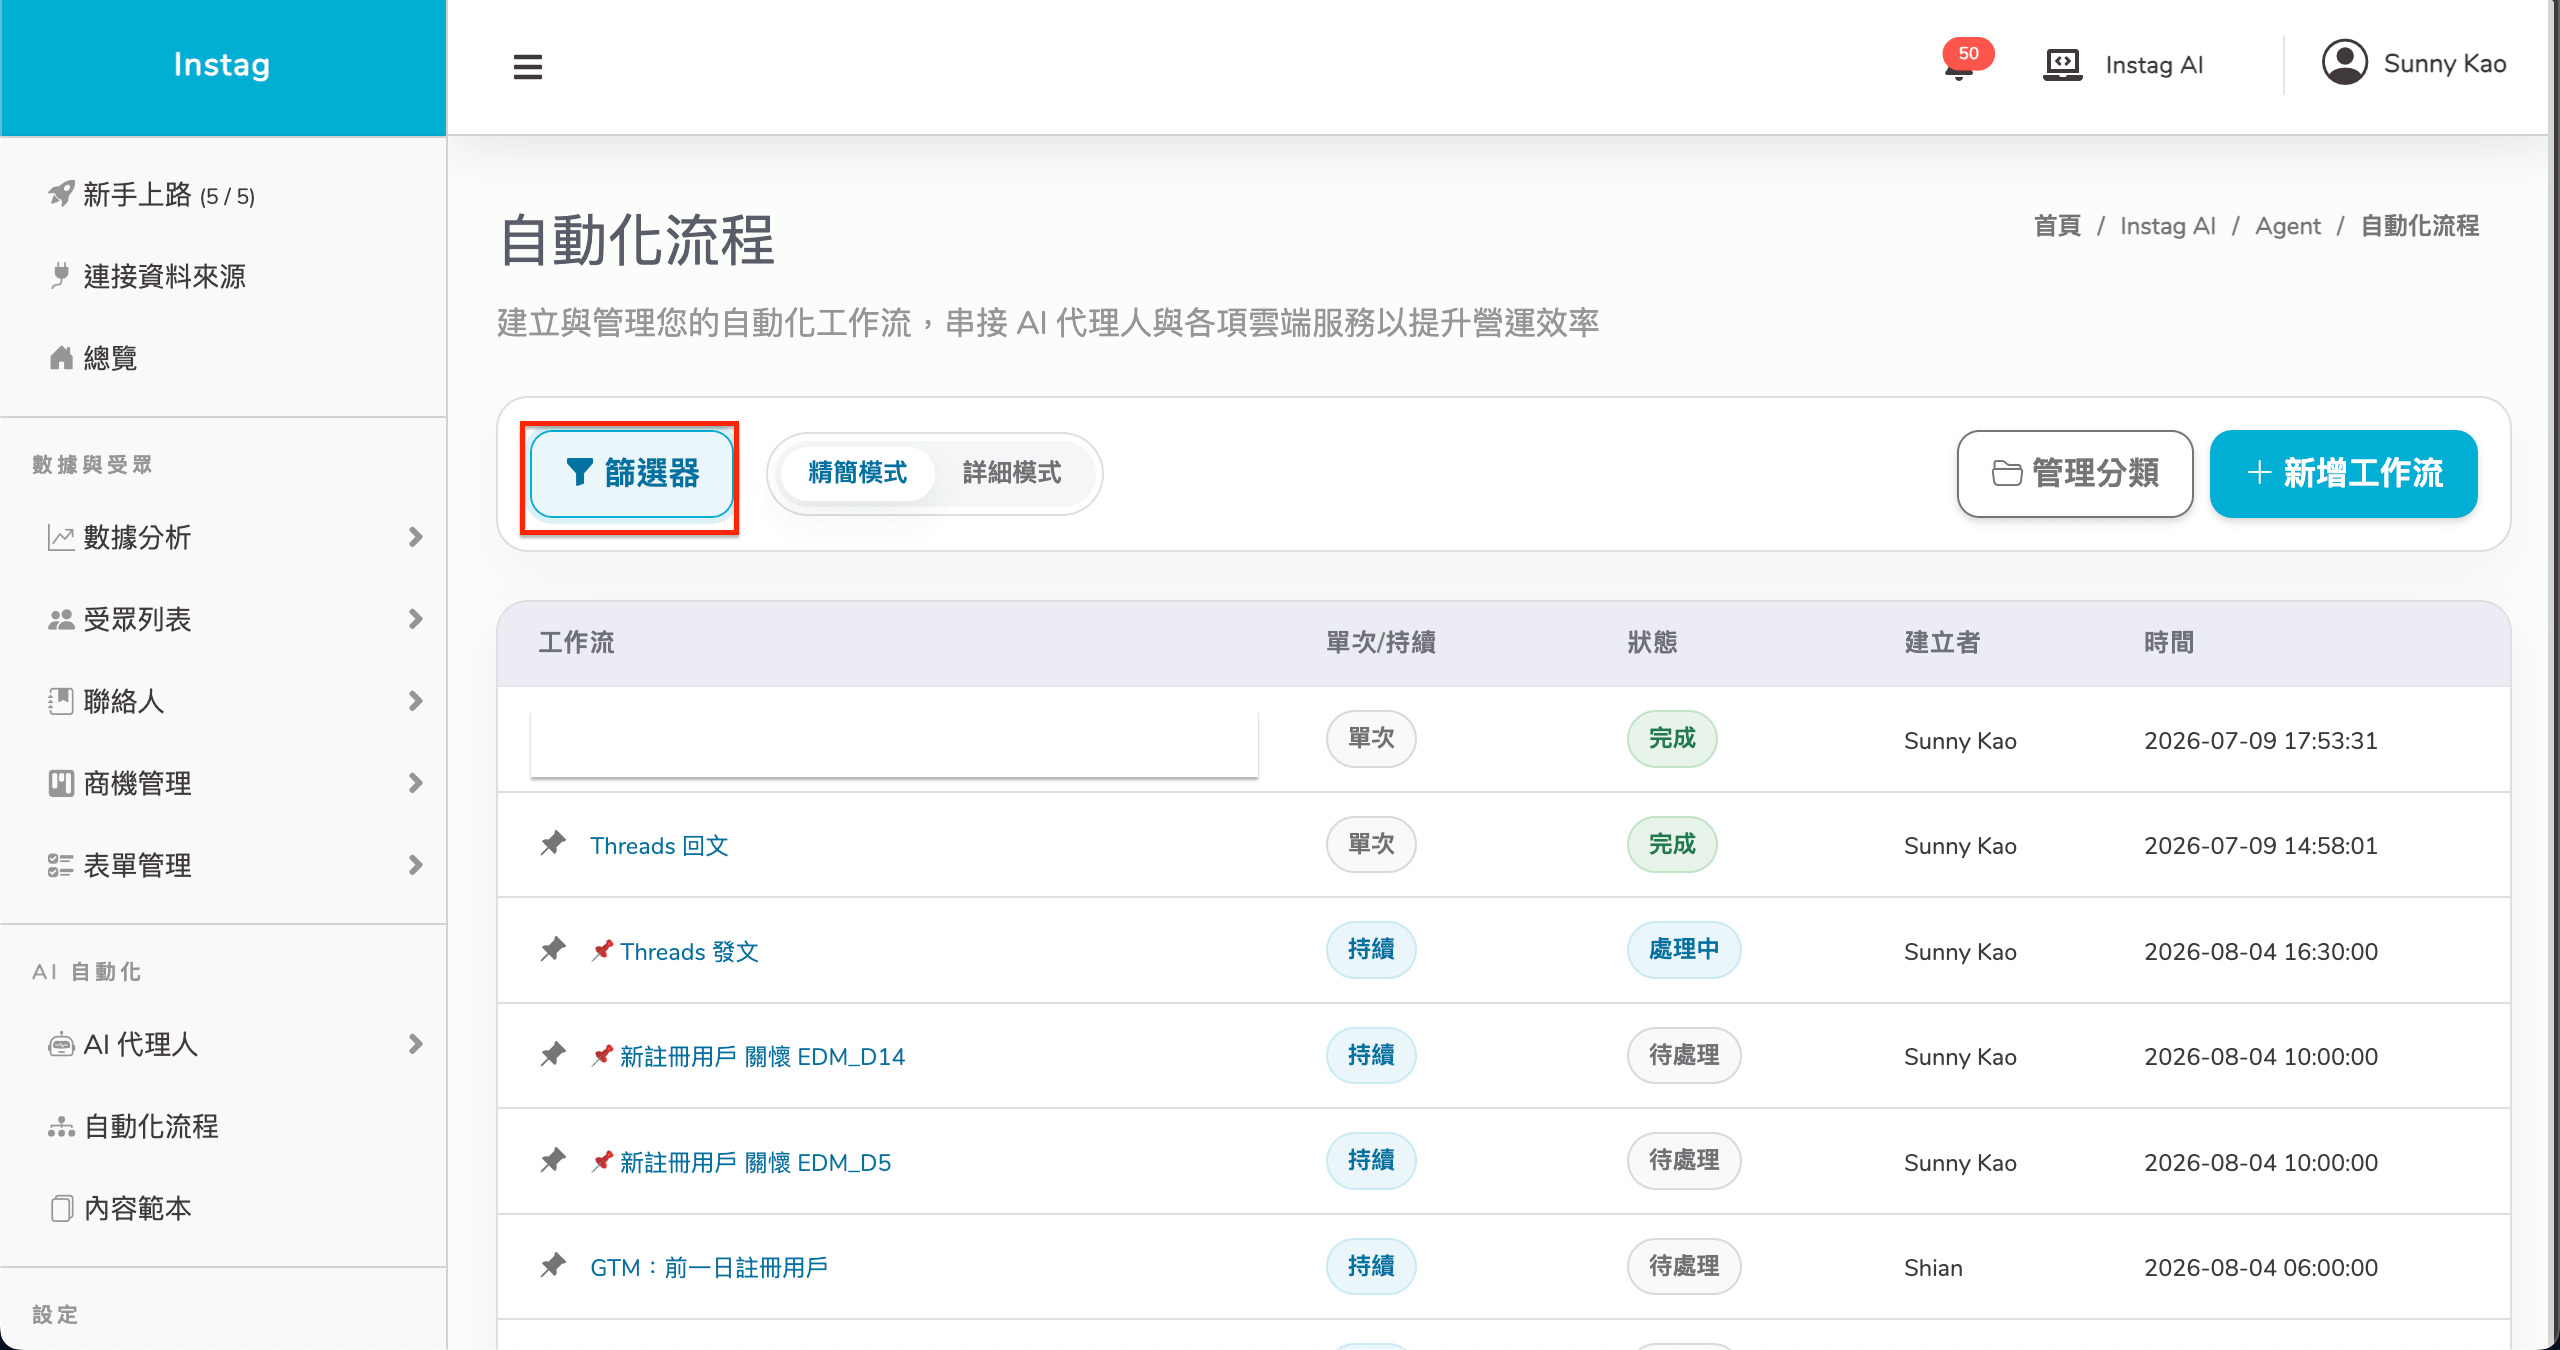Click 持續 badge in Threads 發文 row
Viewport: 2560px width, 1350px height.
1371,949
